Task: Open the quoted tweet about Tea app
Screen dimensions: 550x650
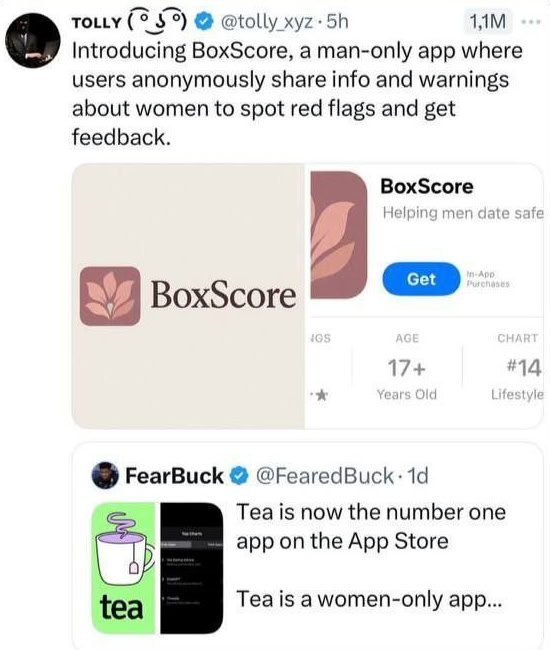Action: coord(308,546)
